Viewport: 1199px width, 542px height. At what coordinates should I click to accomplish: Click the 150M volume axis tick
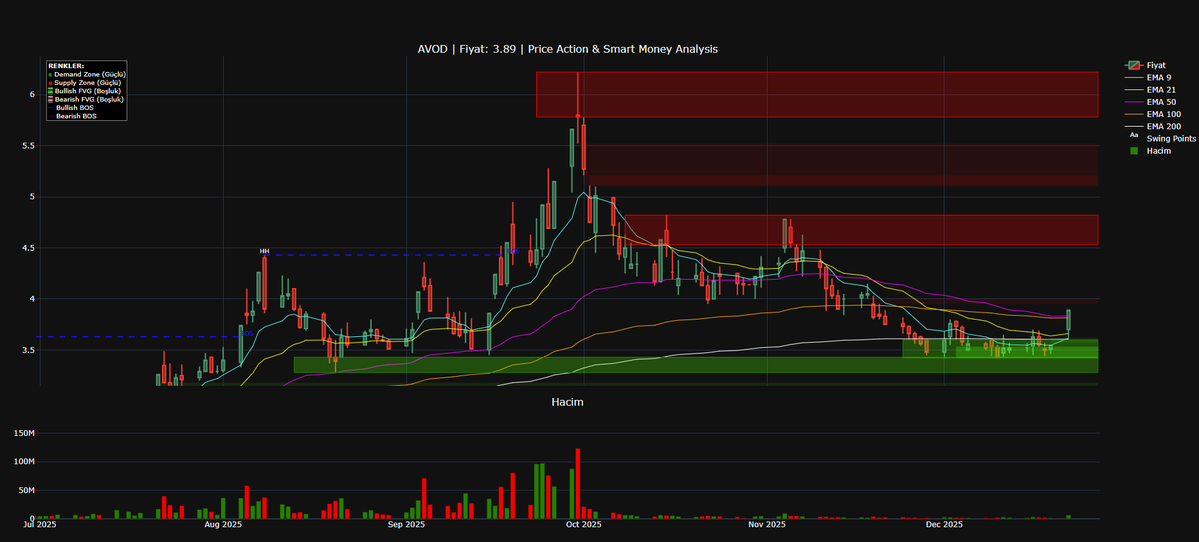(23, 433)
